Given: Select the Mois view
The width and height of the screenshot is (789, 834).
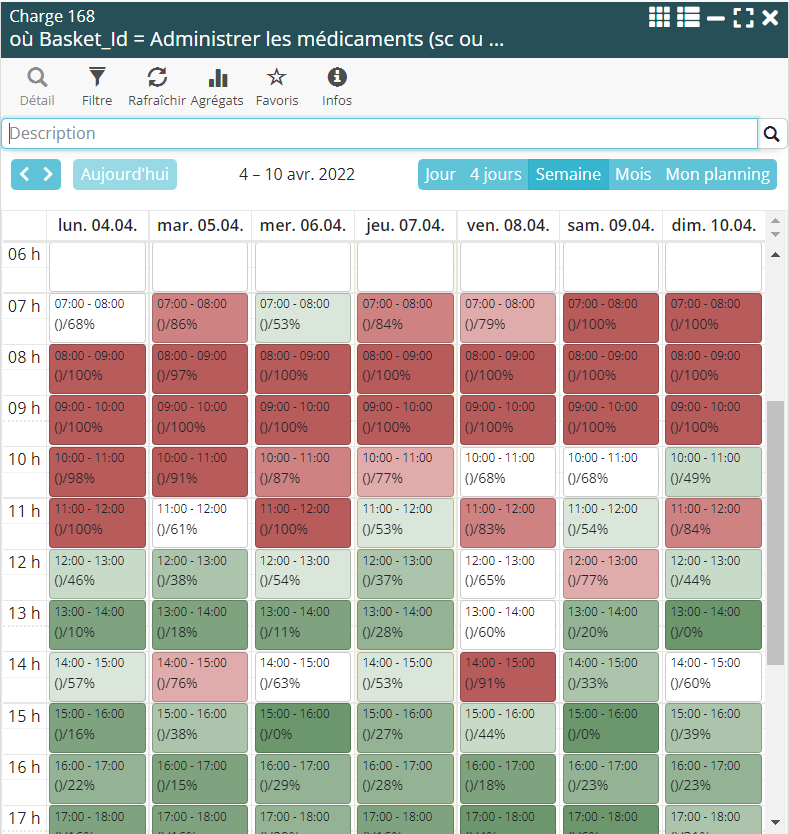Looking at the screenshot, I should click(633, 174).
